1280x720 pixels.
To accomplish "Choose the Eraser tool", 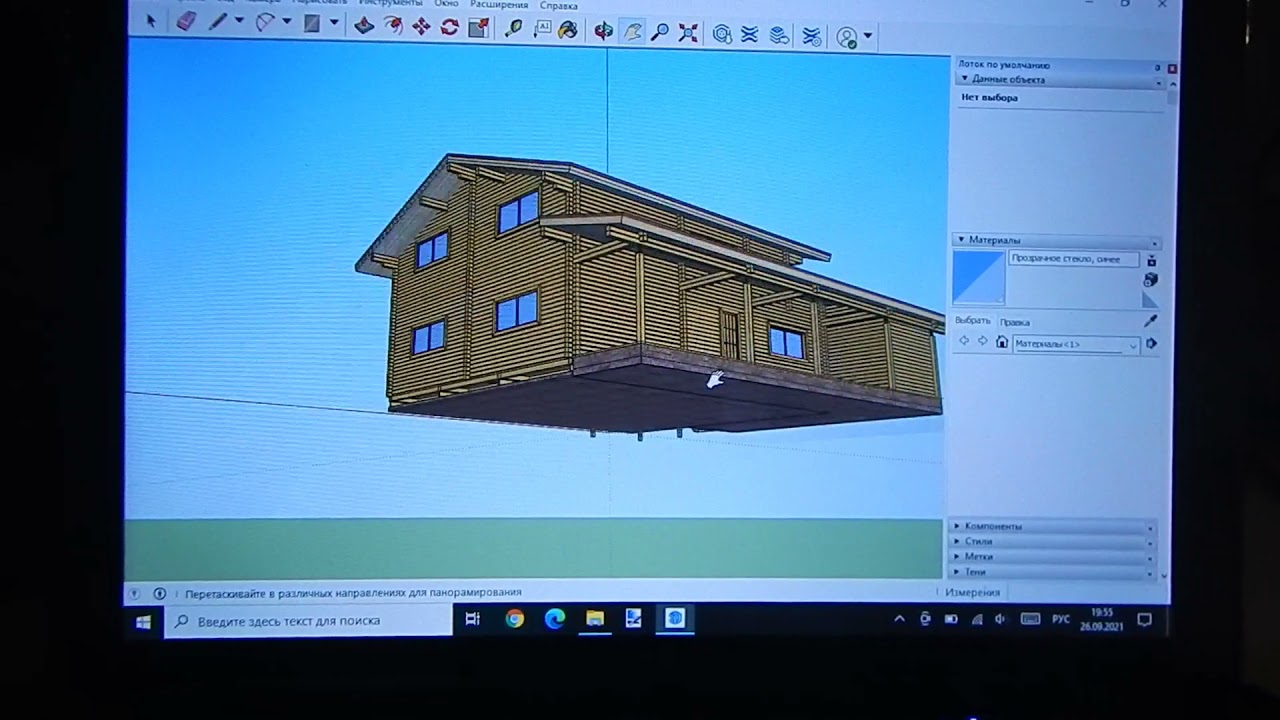I will coord(186,22).
